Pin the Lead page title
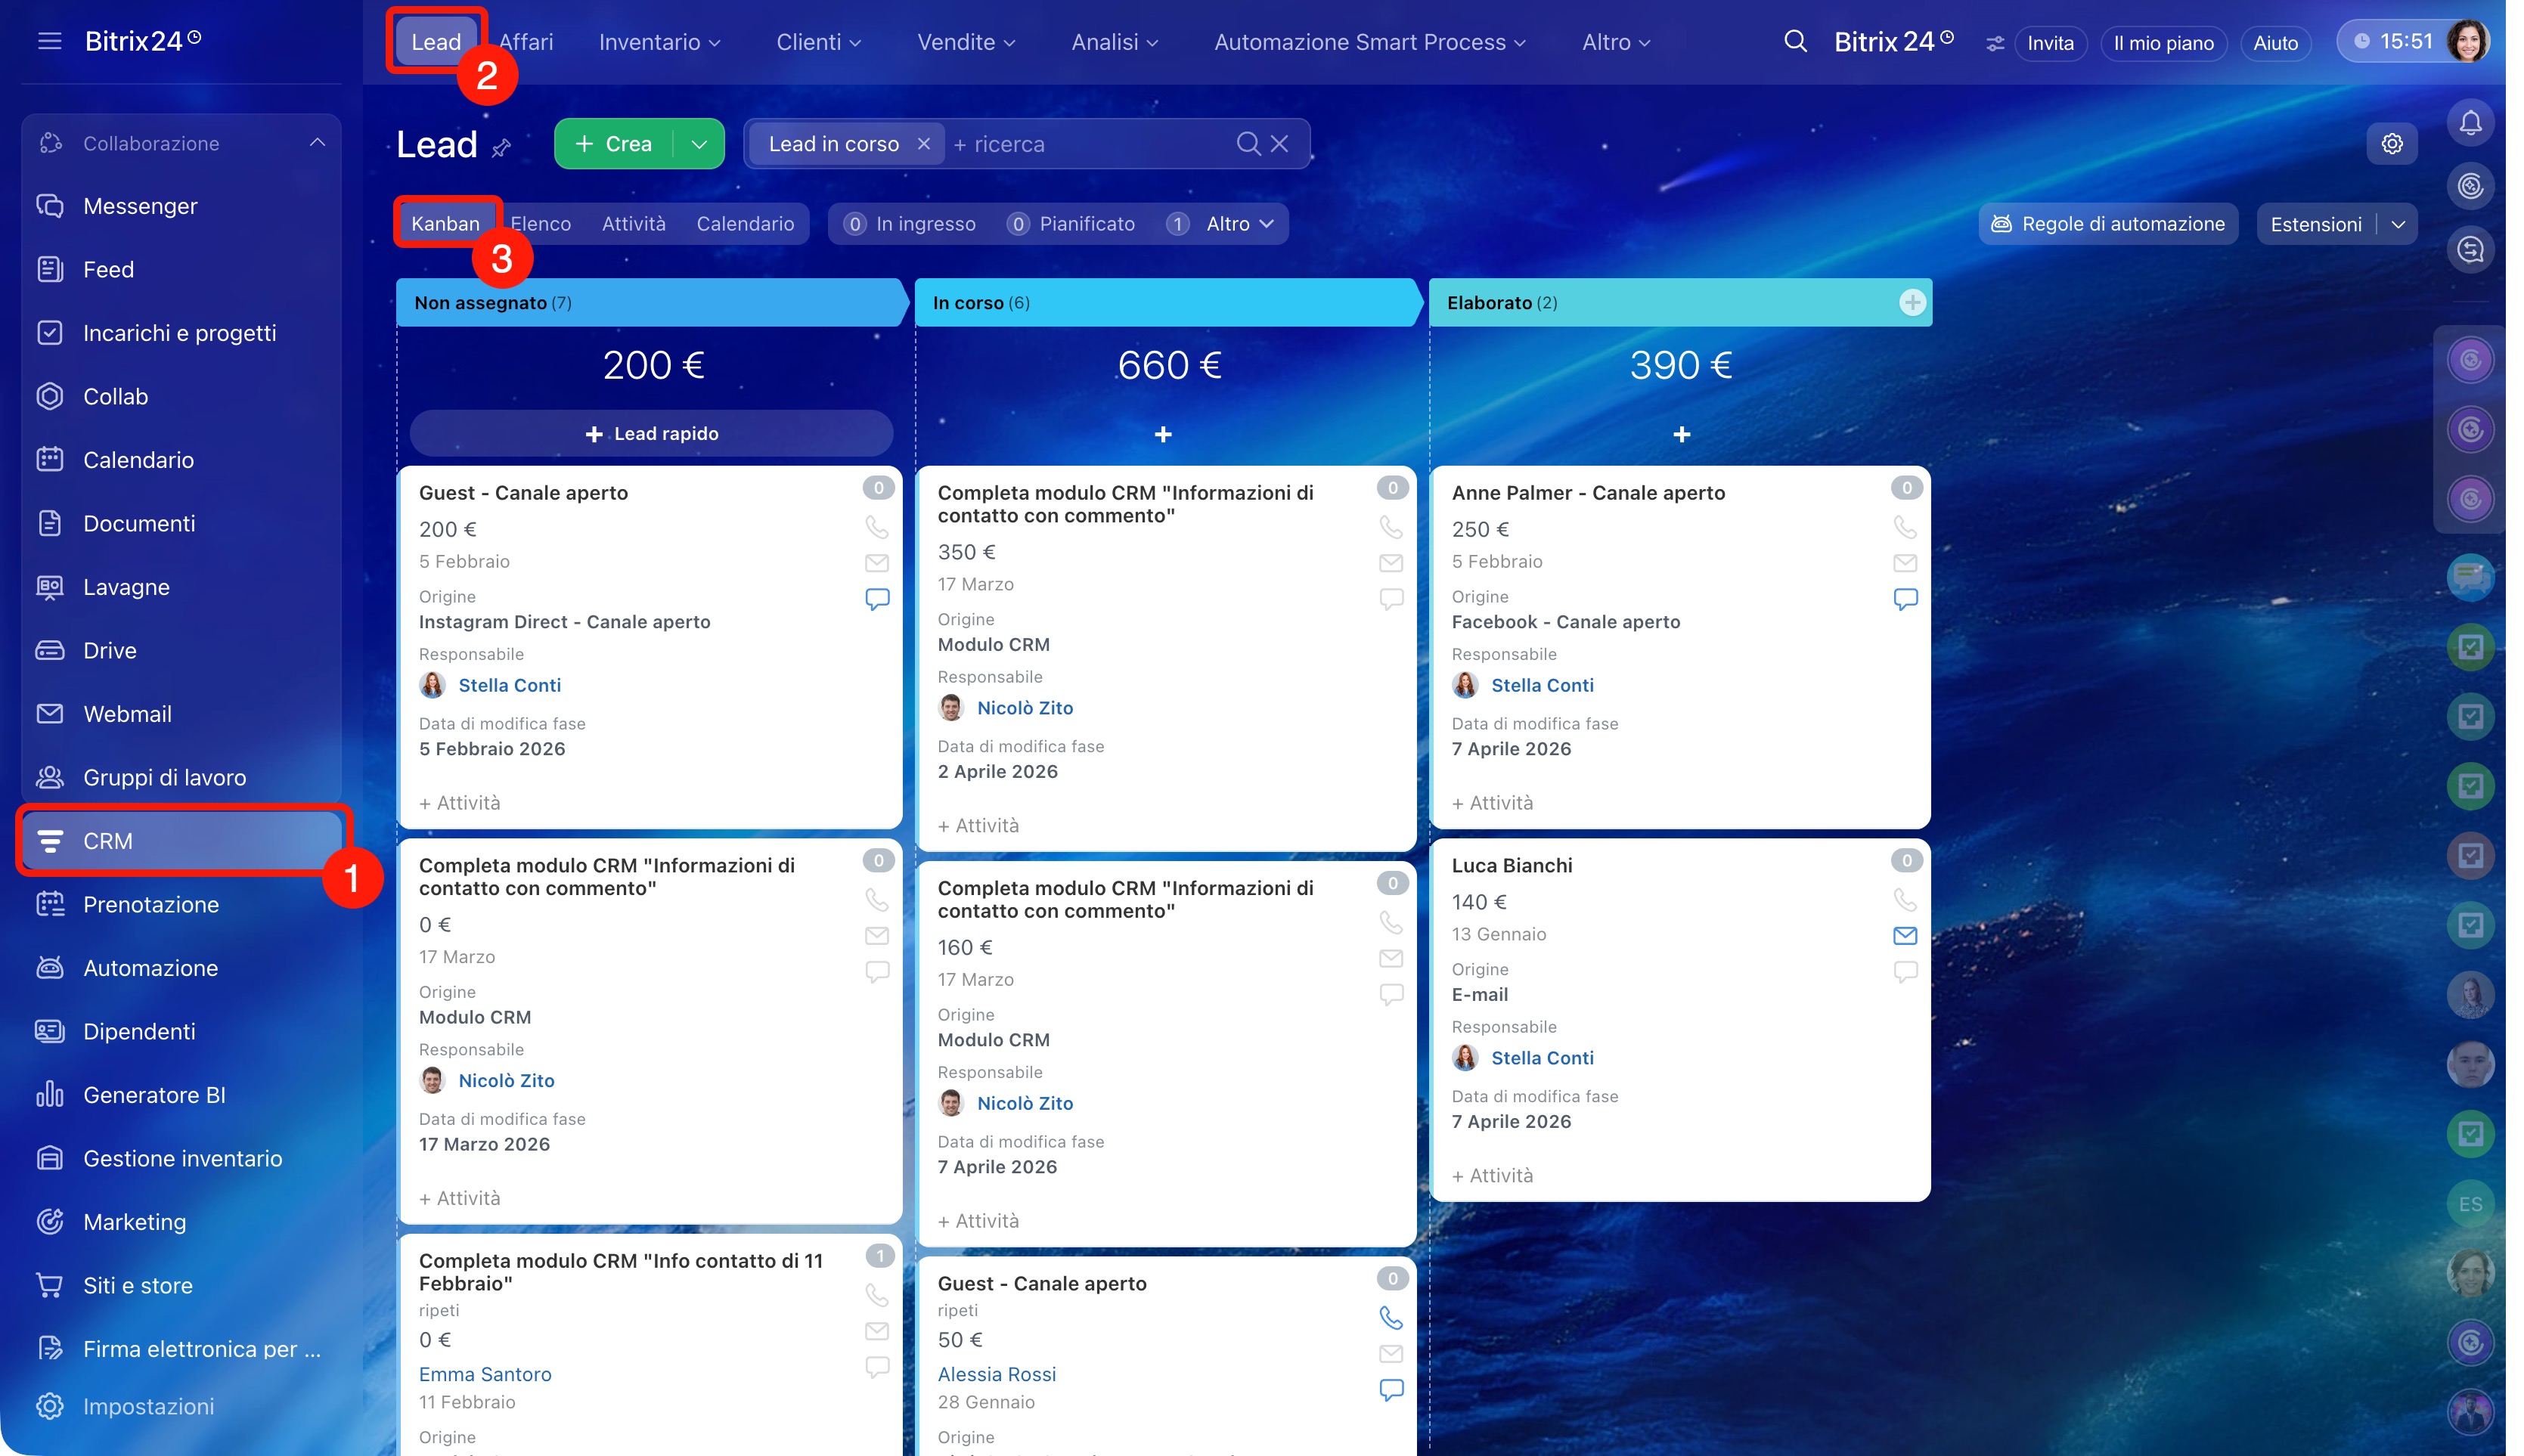2524x1456 pixels. click(x=502, y=148)
